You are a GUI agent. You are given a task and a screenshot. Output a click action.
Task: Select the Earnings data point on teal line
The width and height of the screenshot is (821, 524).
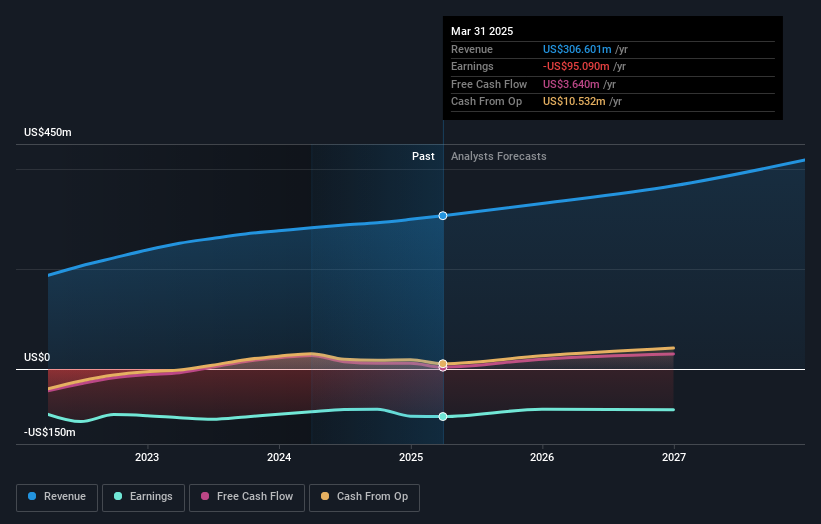tap(443, 417)
